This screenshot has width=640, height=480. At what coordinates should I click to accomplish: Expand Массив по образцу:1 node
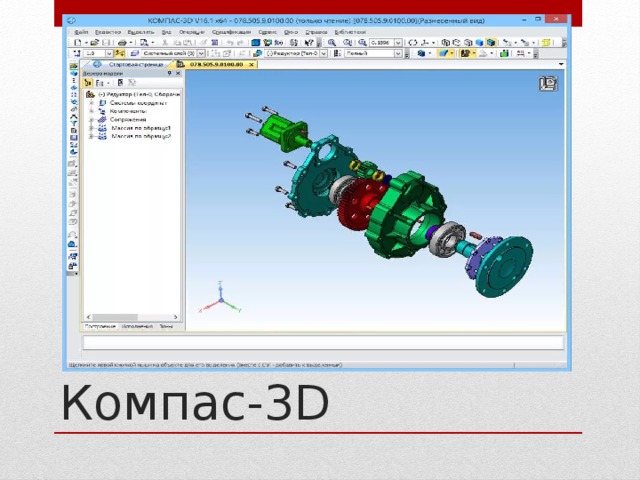[x=91, y=128]
